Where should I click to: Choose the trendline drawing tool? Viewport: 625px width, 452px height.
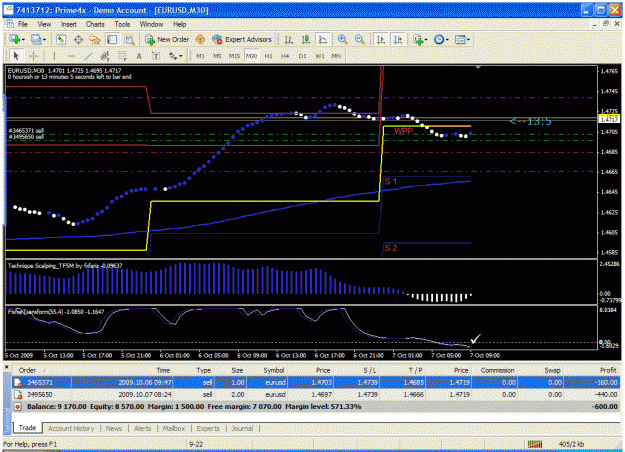coord(88,56)
